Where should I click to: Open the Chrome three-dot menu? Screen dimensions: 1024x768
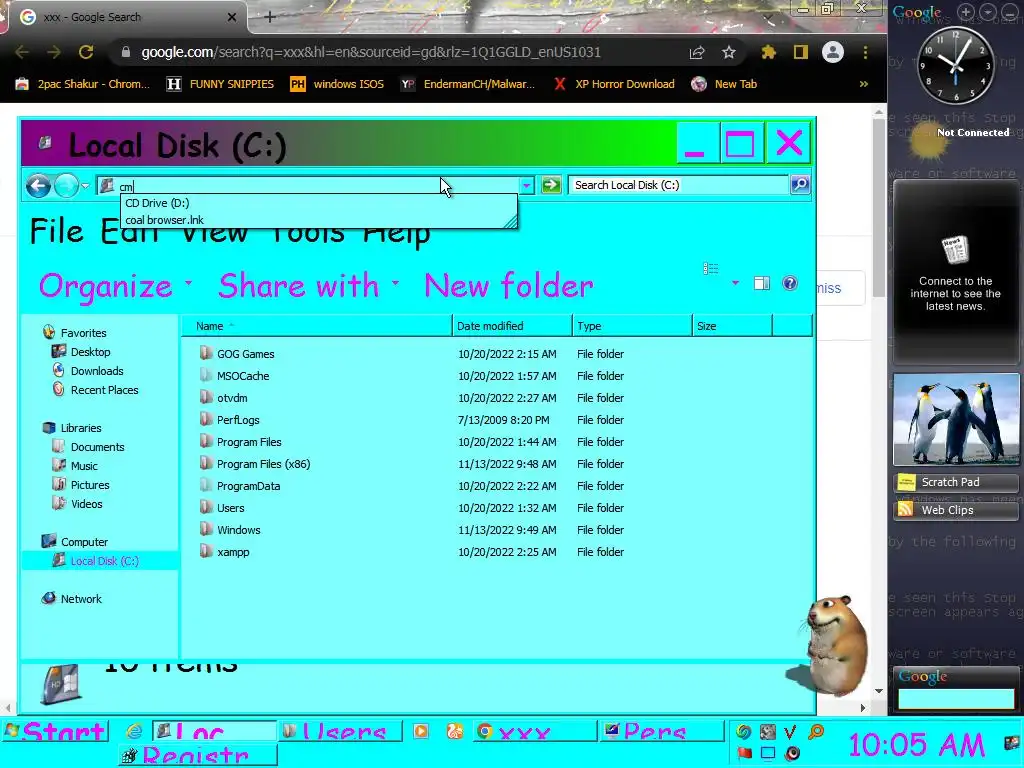865,52
